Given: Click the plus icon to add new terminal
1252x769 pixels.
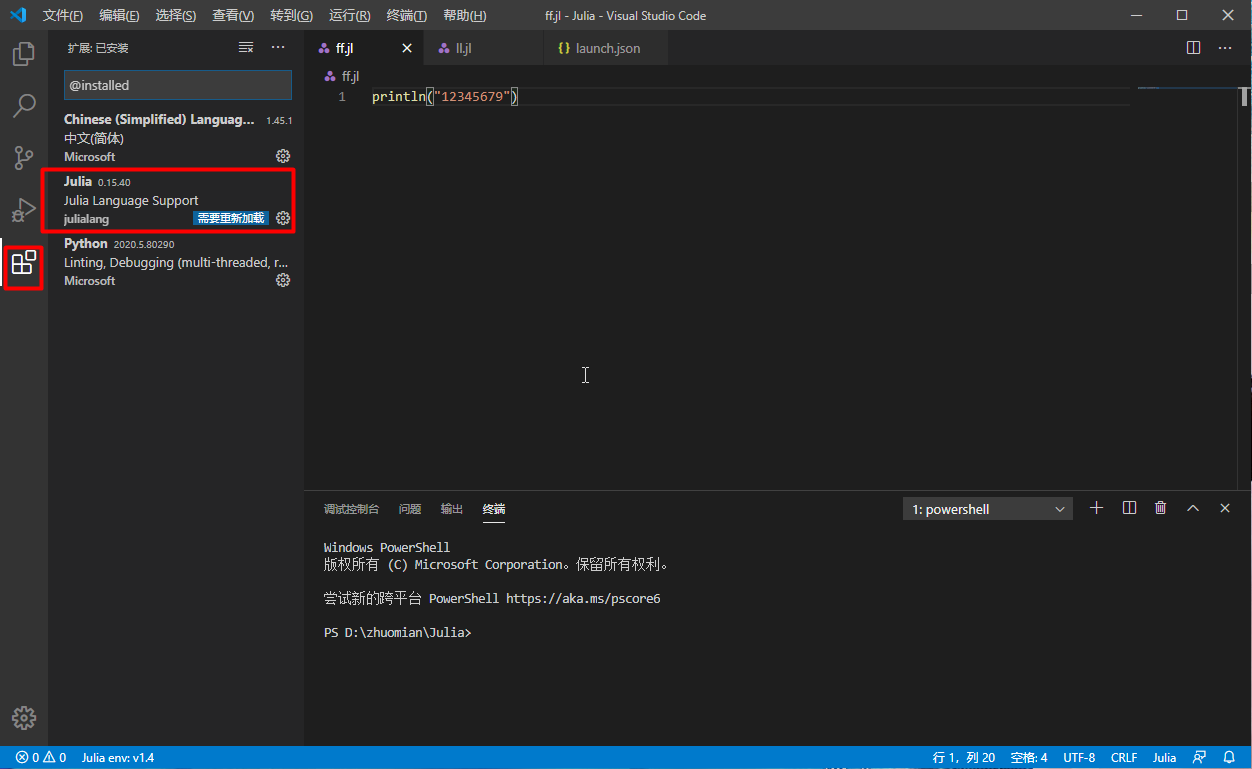Looking at the screenshot, I should [x=1096, y=508].
